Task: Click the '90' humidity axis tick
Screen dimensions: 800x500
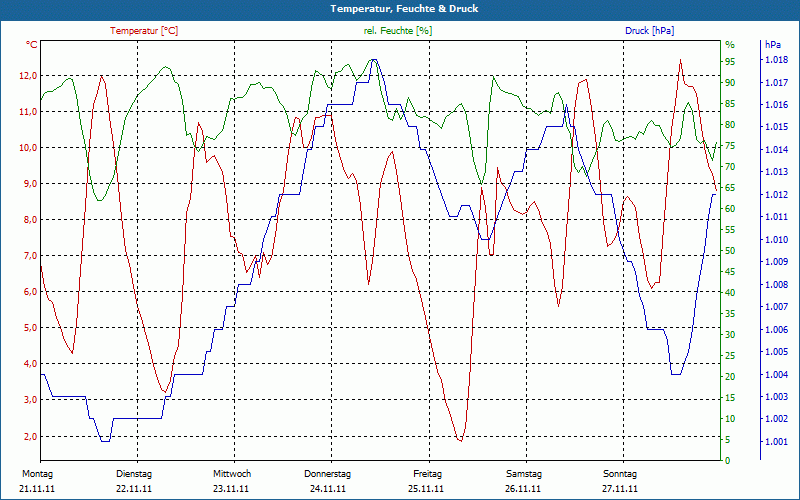Action: pyautogui.click(x=730, y=83)
